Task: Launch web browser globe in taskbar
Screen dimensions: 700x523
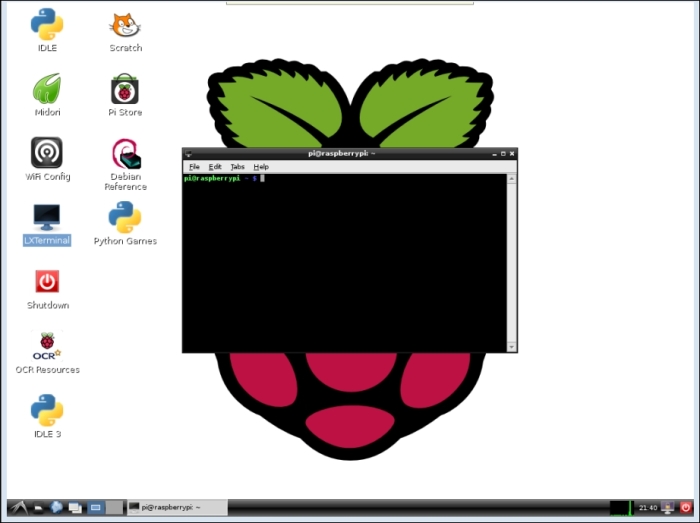Action: tap(56, 507)
